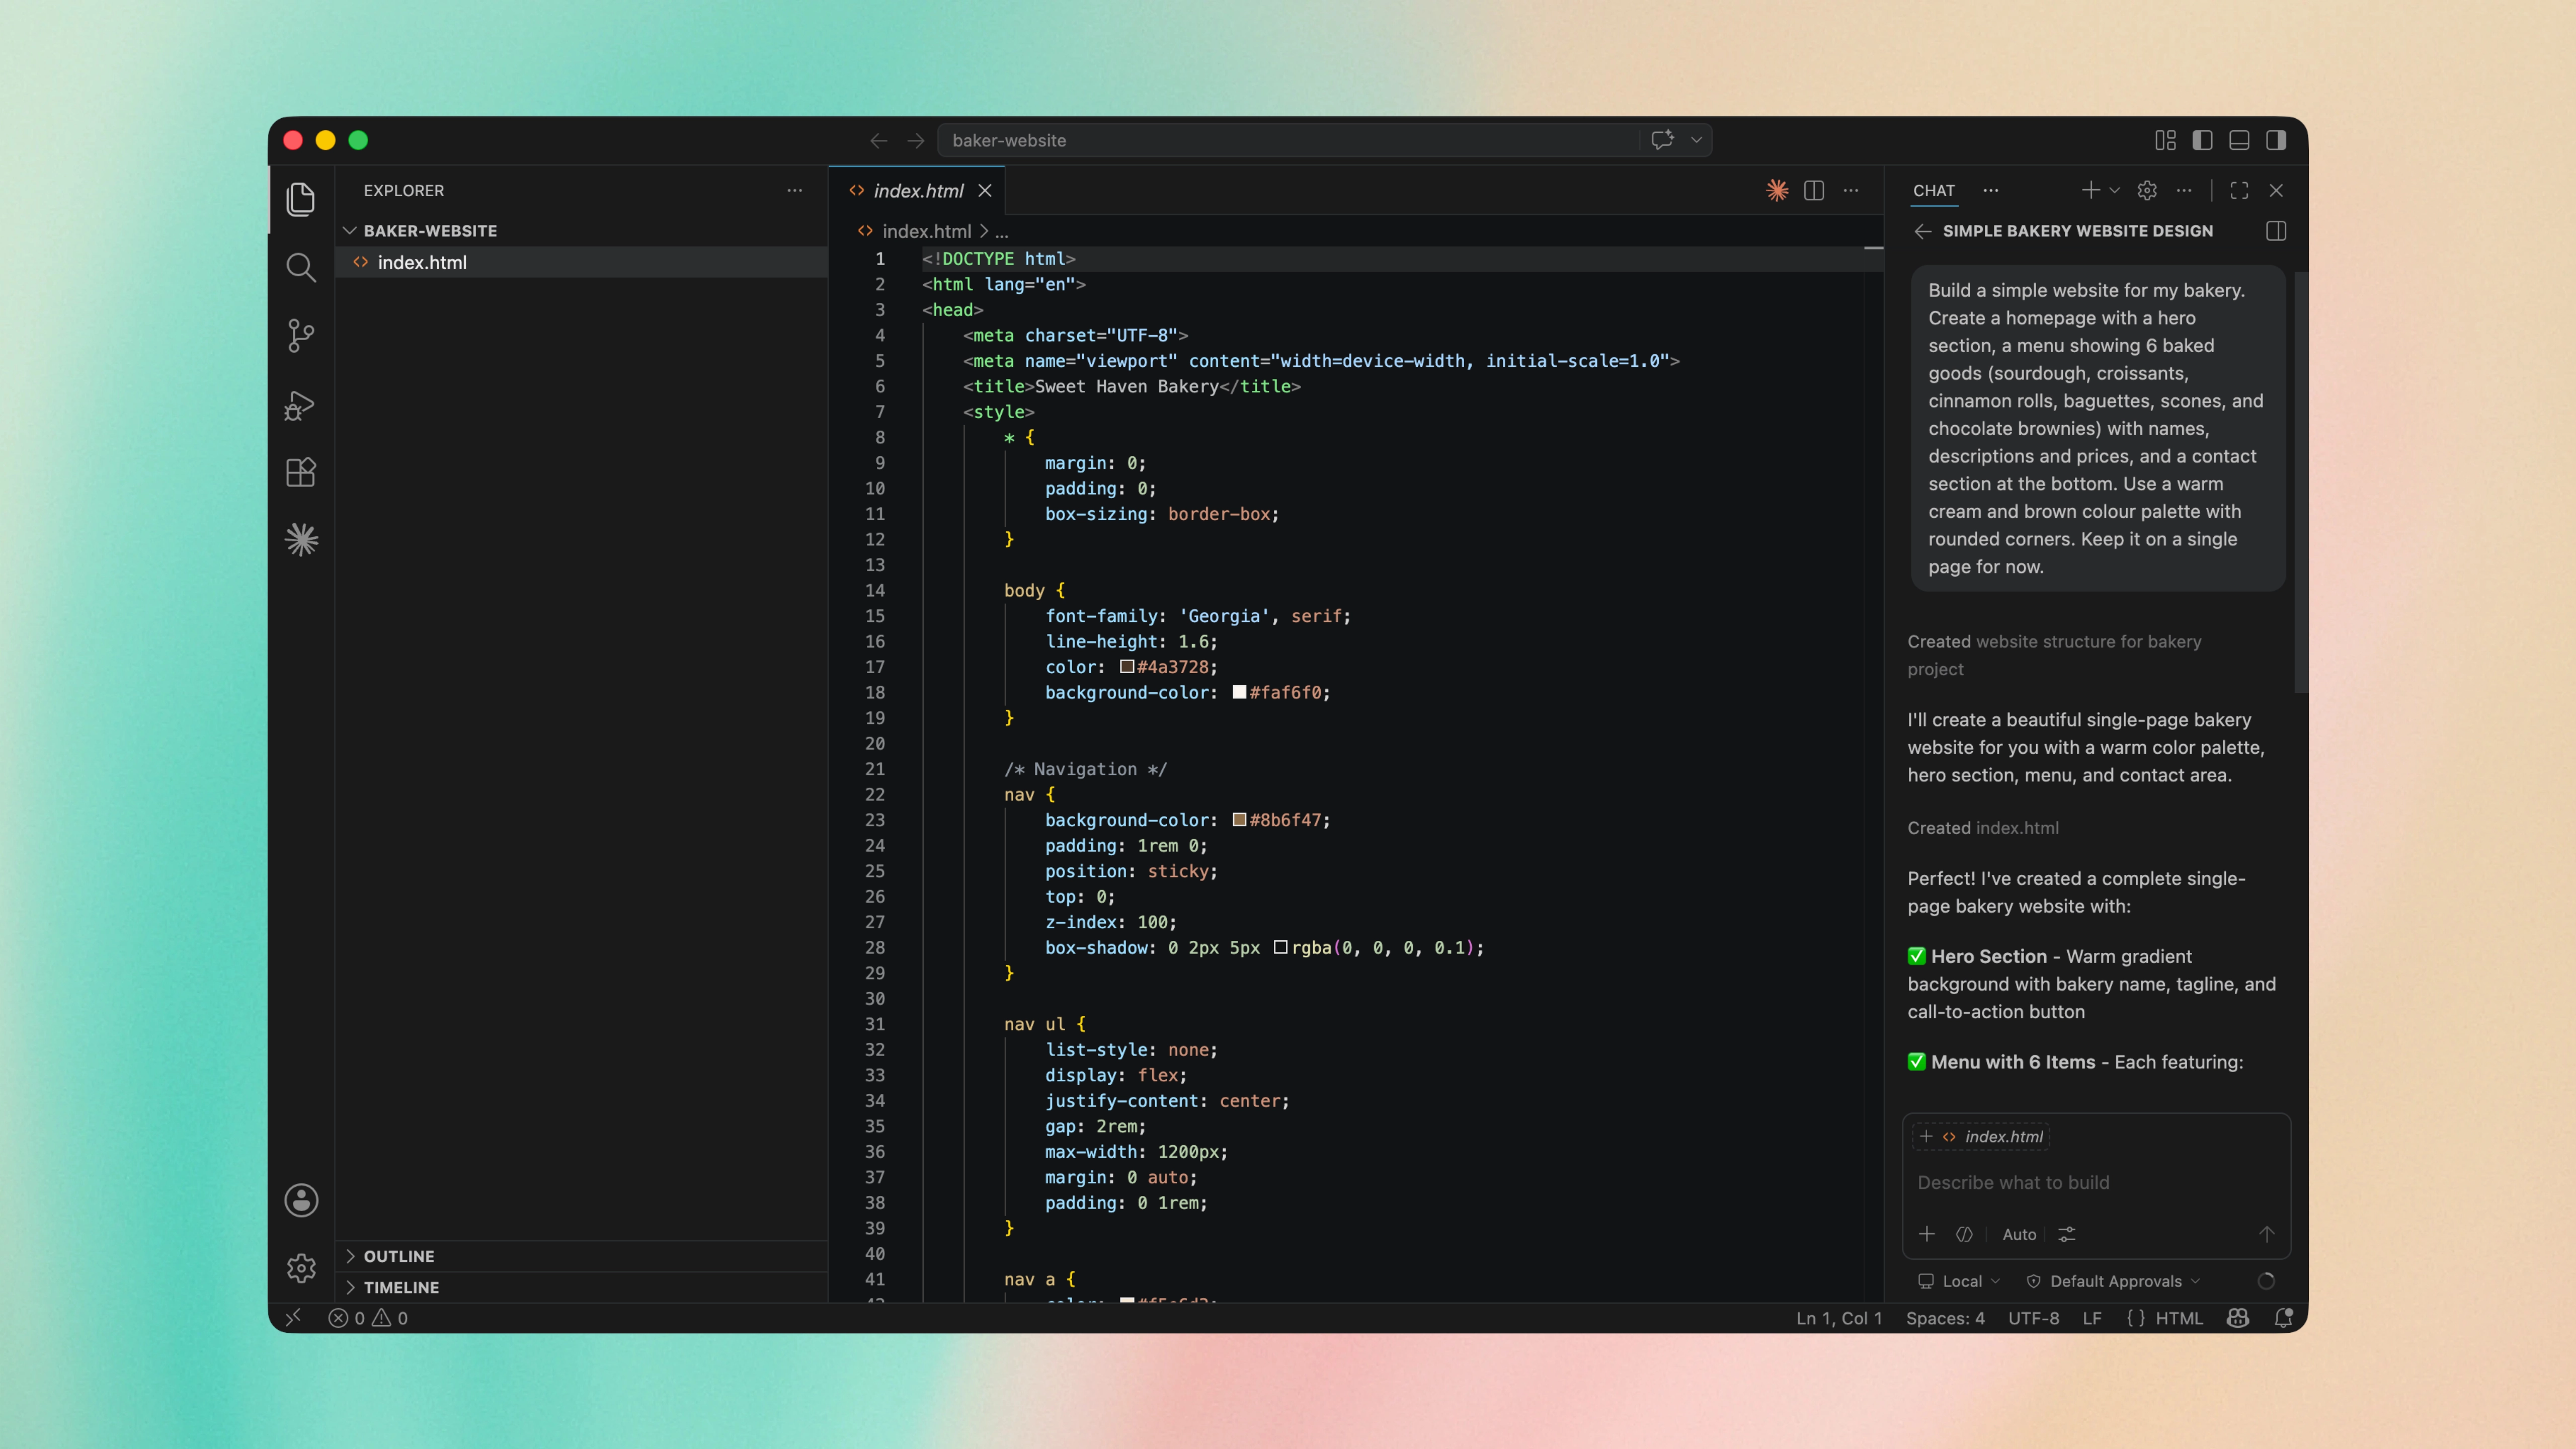
Task: Click the Describe what to build input
Action: (x=2095, y=1182)
